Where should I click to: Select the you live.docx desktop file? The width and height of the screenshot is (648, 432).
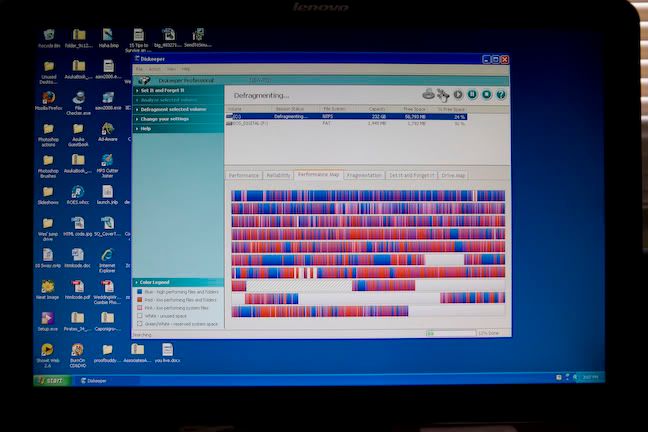(167, 353)
